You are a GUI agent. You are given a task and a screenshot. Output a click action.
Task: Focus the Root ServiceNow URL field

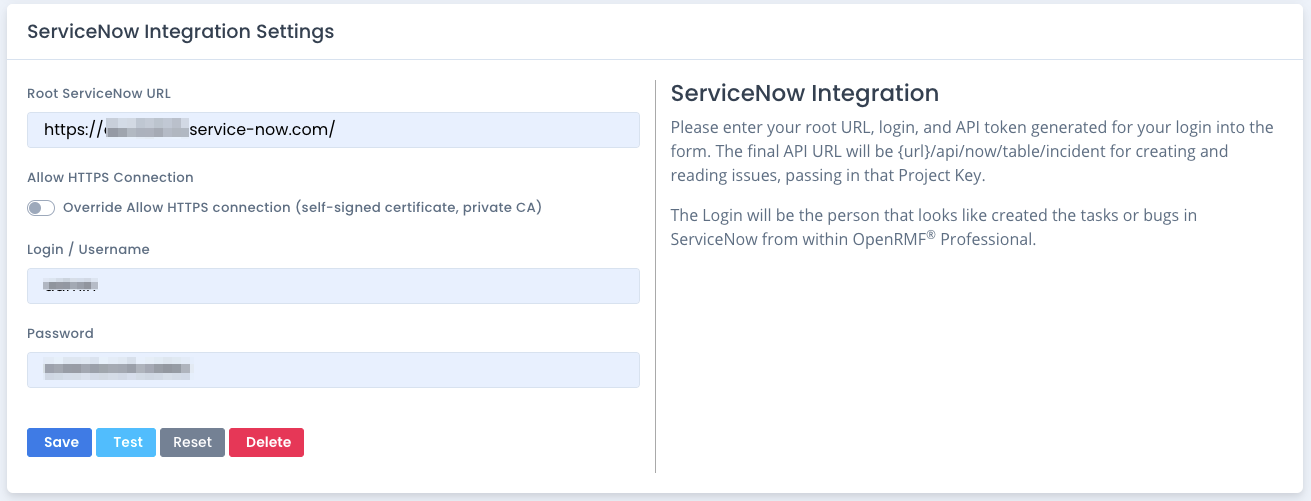point(333,130)
